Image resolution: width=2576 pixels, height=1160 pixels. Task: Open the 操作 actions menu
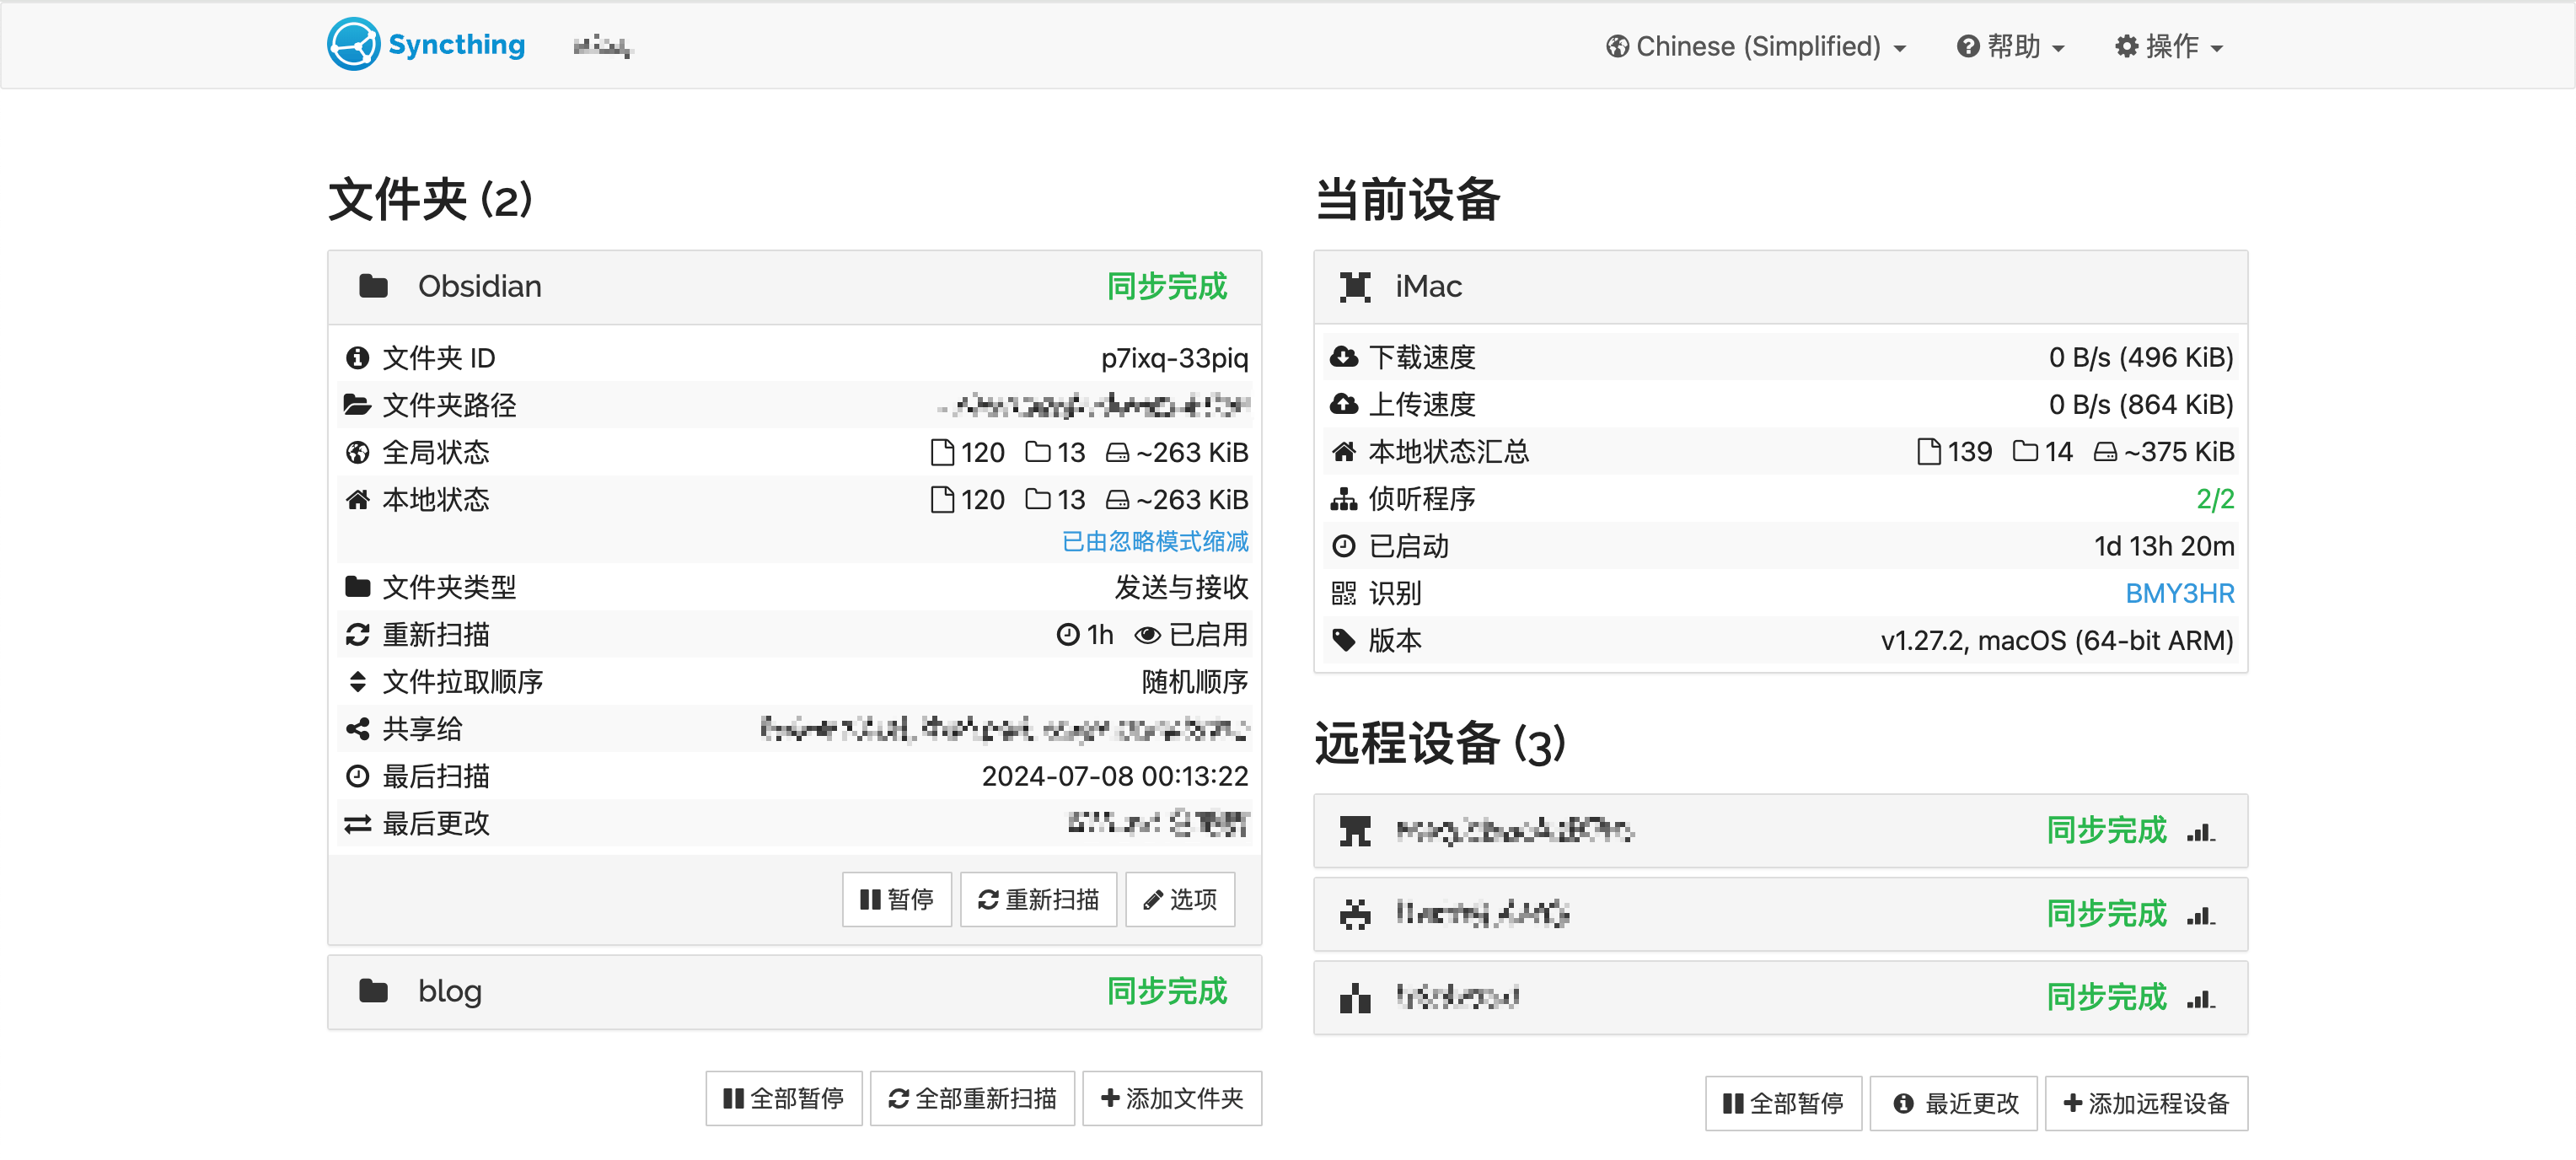click(x=2168, y=47)
